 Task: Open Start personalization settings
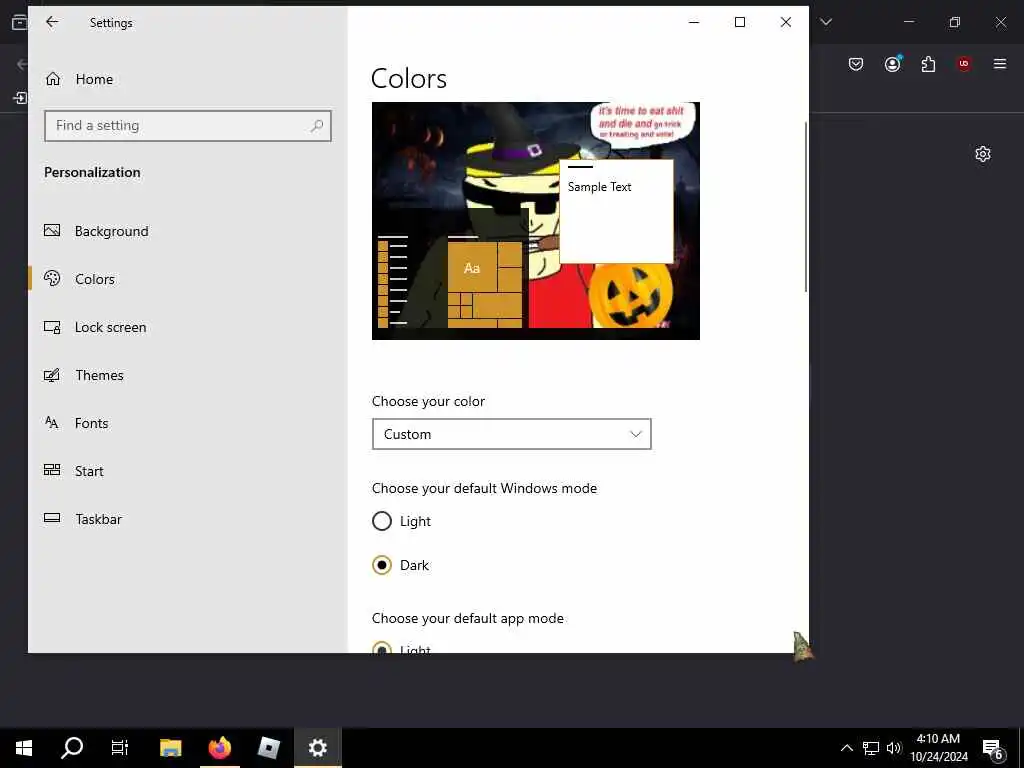point(188,471)
